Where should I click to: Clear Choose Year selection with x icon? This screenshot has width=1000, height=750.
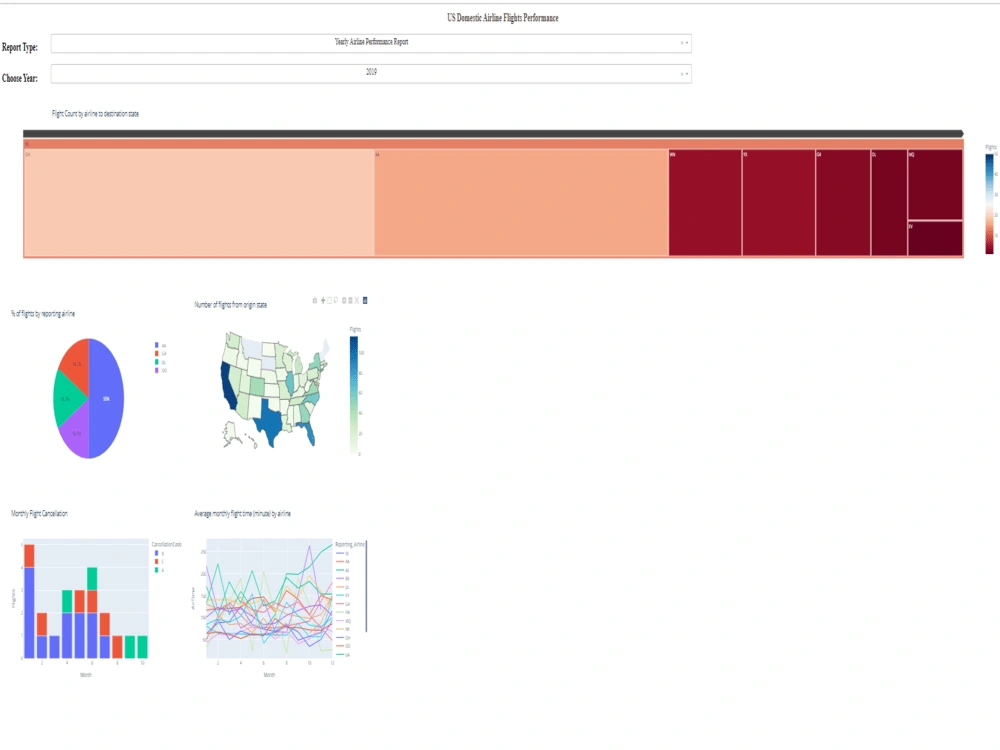pos(682,74)
